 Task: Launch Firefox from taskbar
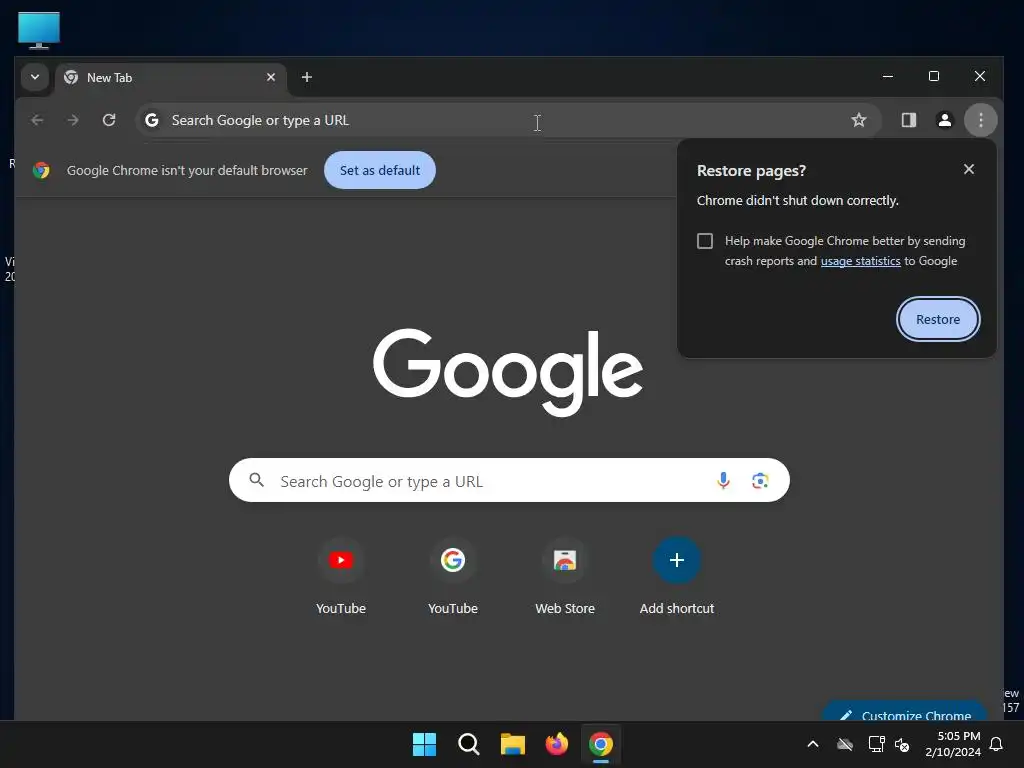tap(556, 744)
